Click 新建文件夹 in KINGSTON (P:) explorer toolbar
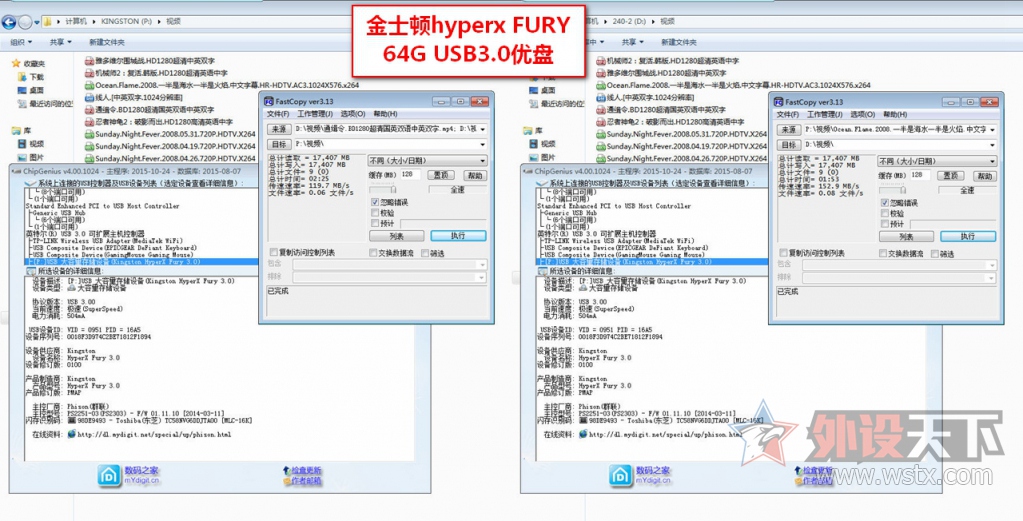The width and height of the screenshot is (1023, 521). (x=107, y=42)
